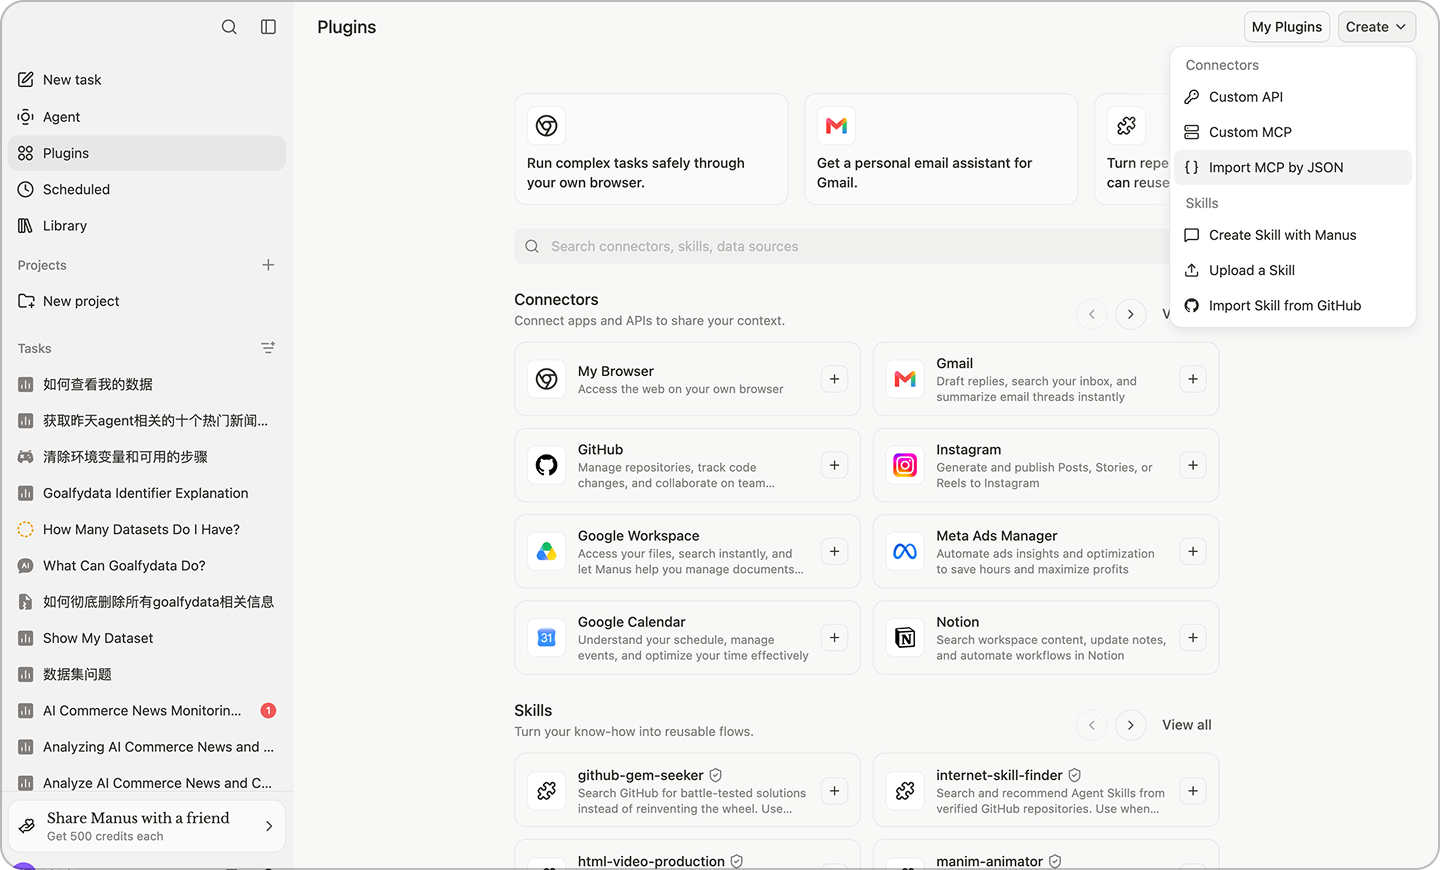The height and width of the screenshot is (870, 1440).
Task: Go to Scheduled page
Action: [x=147, y=189]
